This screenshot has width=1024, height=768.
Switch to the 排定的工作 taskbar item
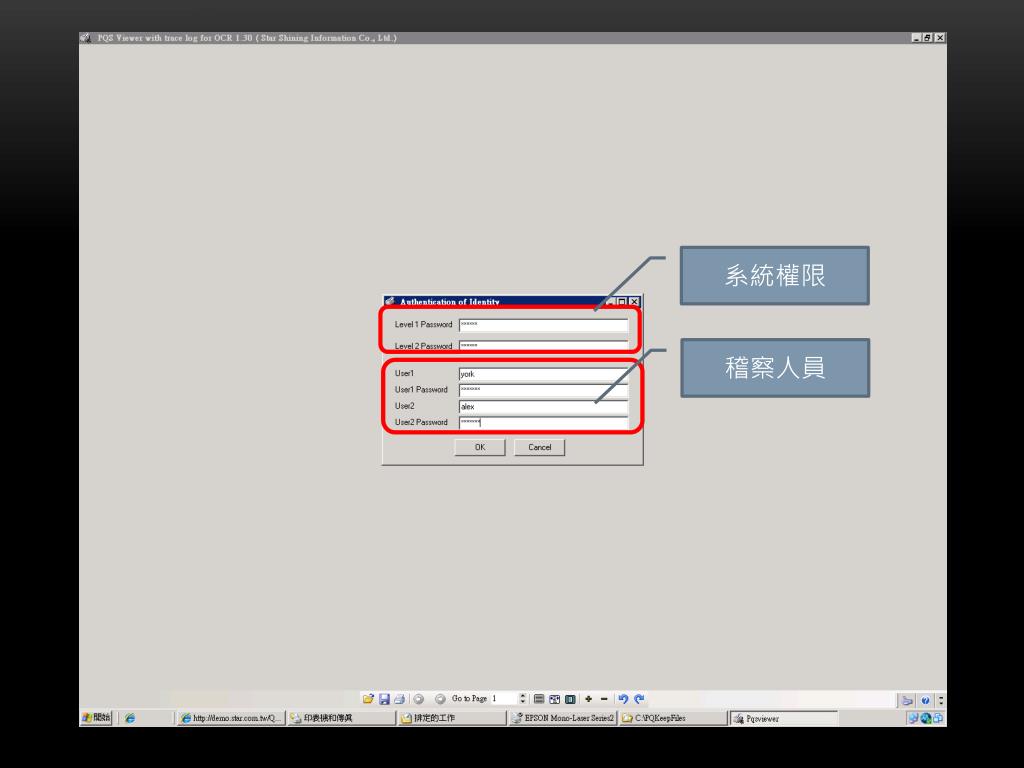[452, 718]
